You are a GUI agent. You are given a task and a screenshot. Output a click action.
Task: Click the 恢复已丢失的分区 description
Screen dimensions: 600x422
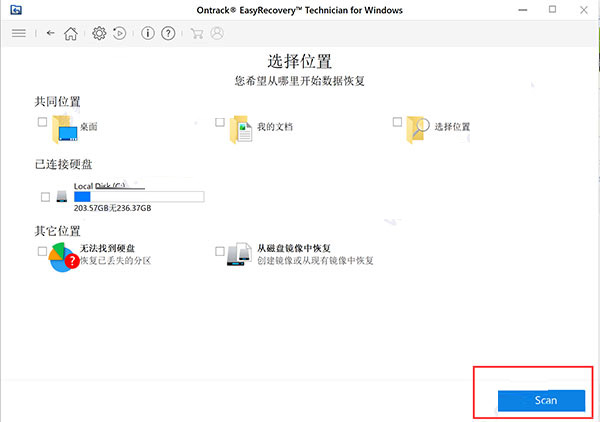[116, 261]
